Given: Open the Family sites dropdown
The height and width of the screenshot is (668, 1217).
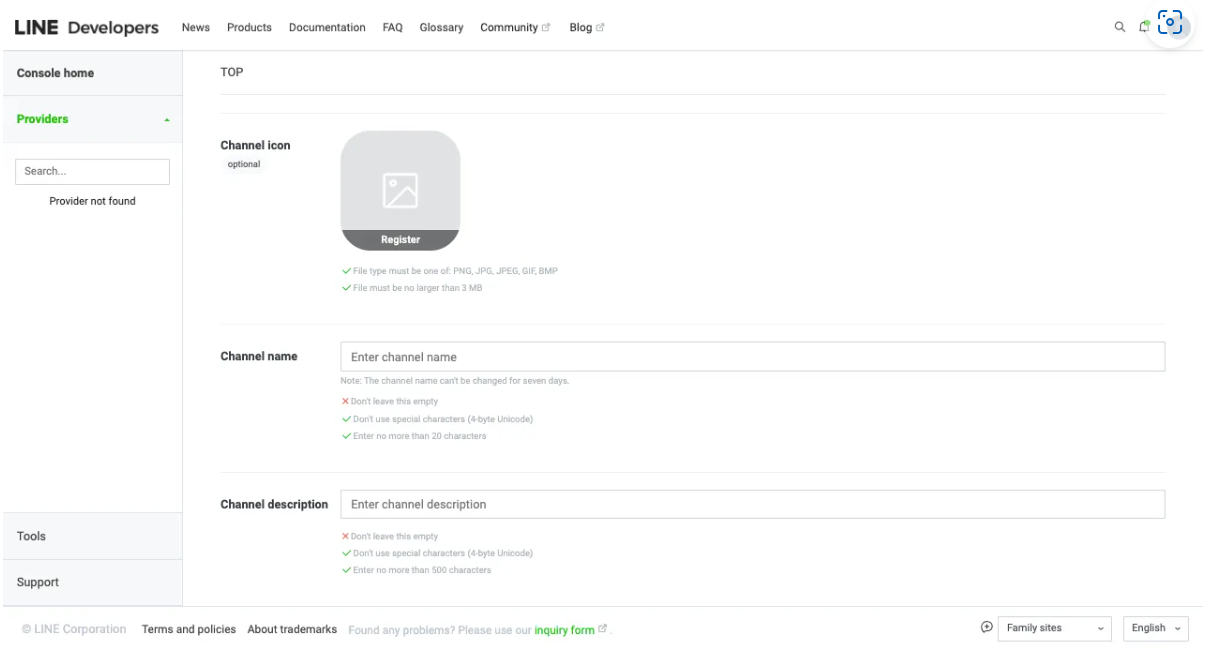Looking at the screenshot, I should [x=1056, y=628].
